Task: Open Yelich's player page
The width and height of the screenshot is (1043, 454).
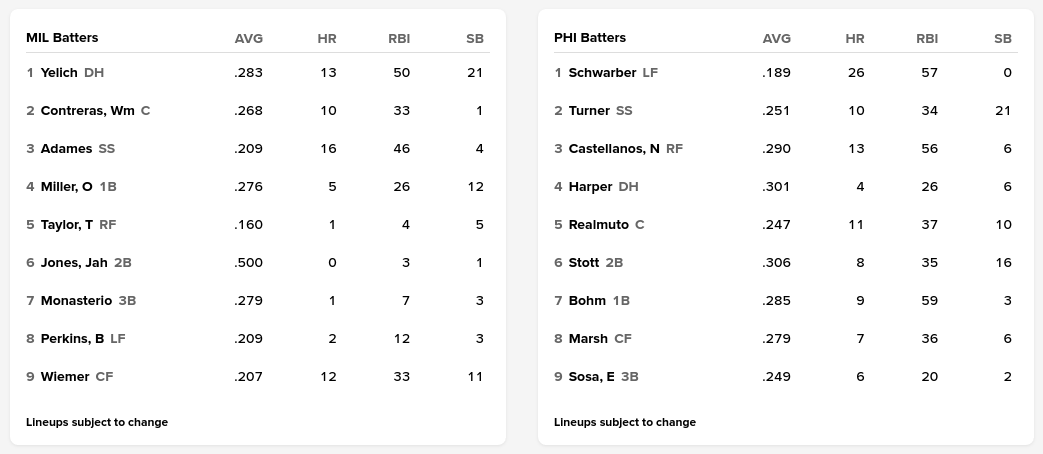Action: click(x=59, y=73)
